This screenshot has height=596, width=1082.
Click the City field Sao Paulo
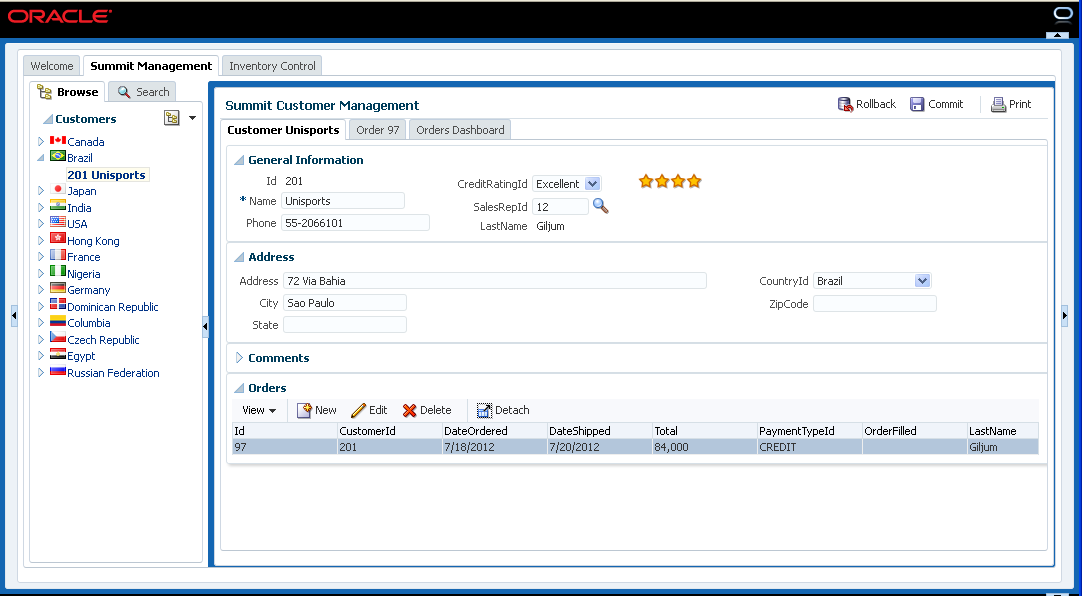(x=344, y=303)
